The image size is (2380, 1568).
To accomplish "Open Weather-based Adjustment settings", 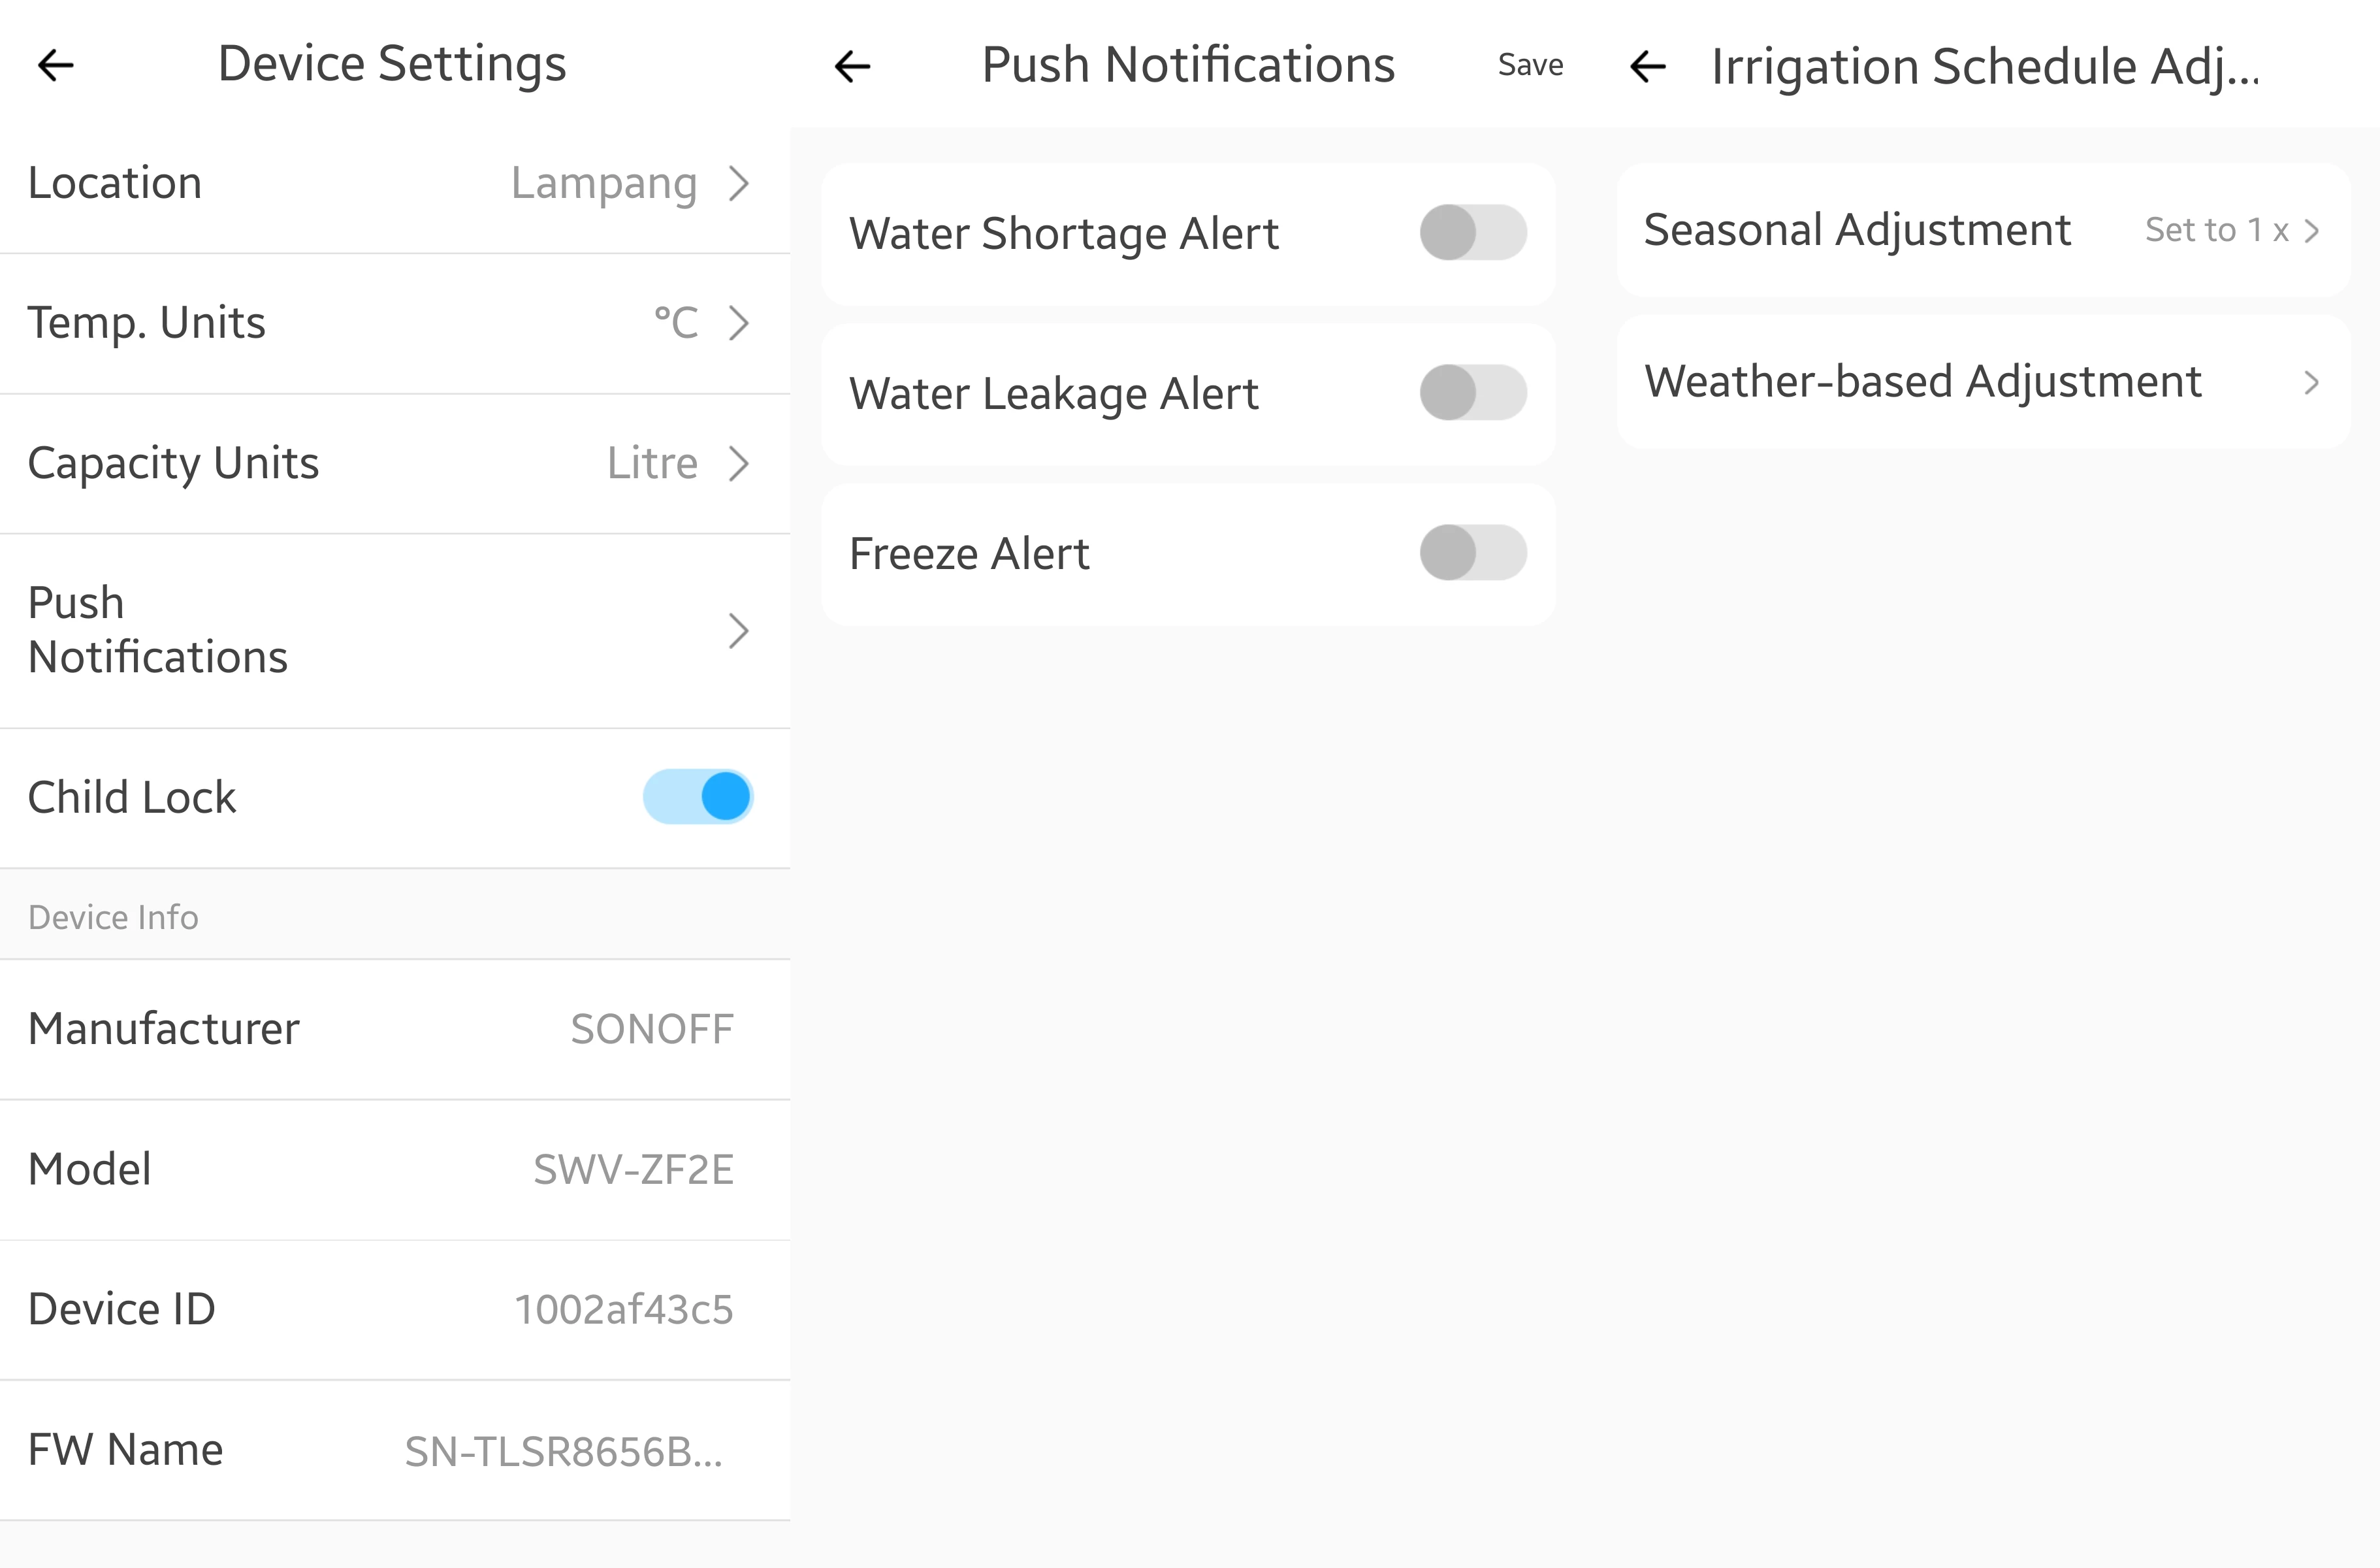I will click(x=1983, y=382).
